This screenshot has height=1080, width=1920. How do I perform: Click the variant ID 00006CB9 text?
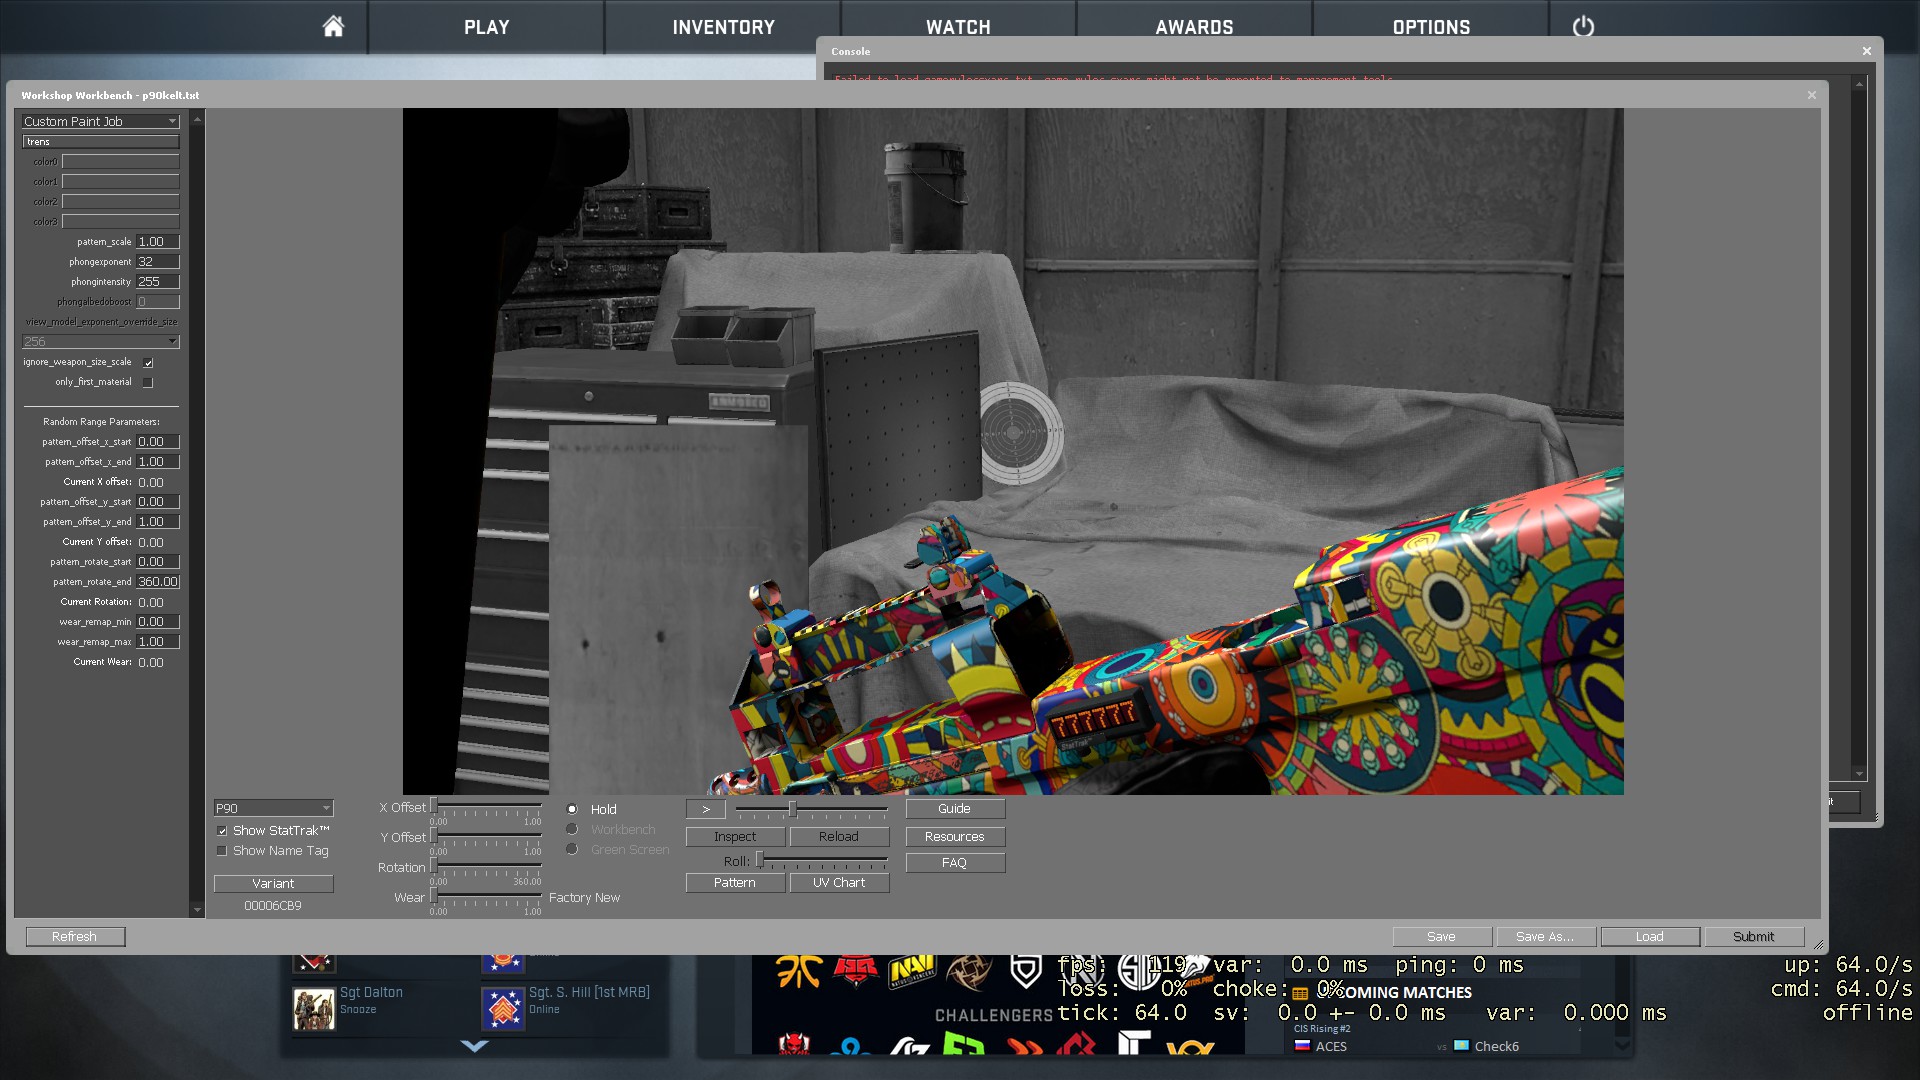(x=273, y=906)
